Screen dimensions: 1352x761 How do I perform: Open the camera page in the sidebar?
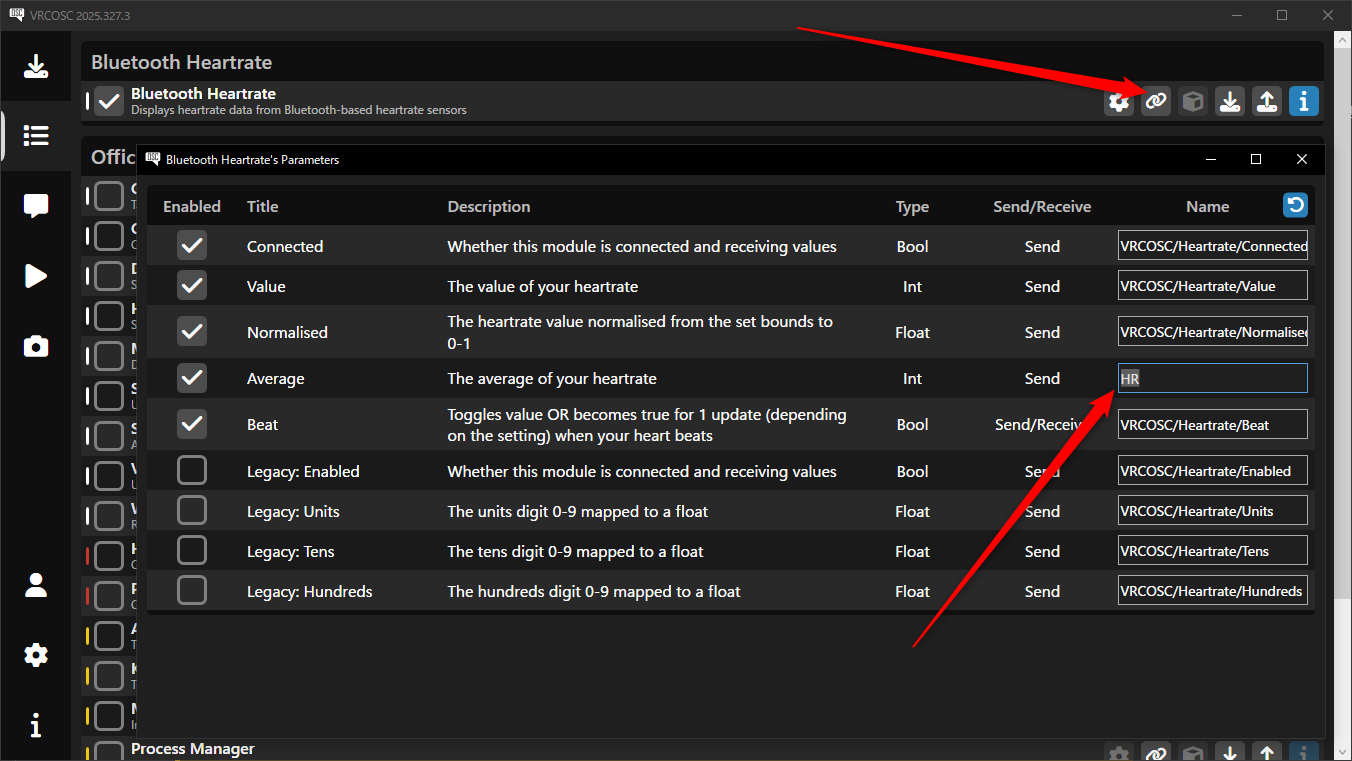(x=36, y=346)
